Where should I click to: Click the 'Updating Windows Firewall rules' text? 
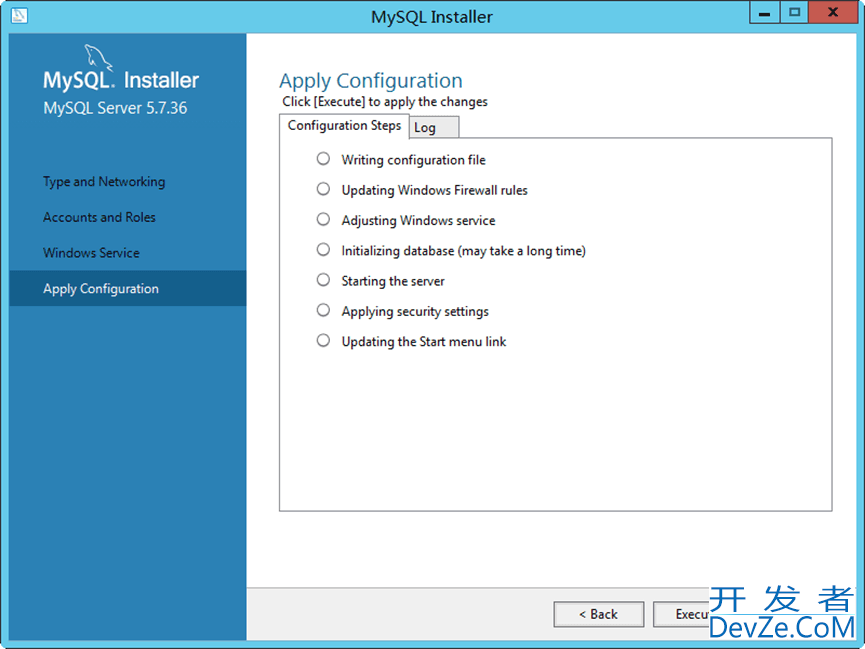pyautogui.click(x=435, y=190)
